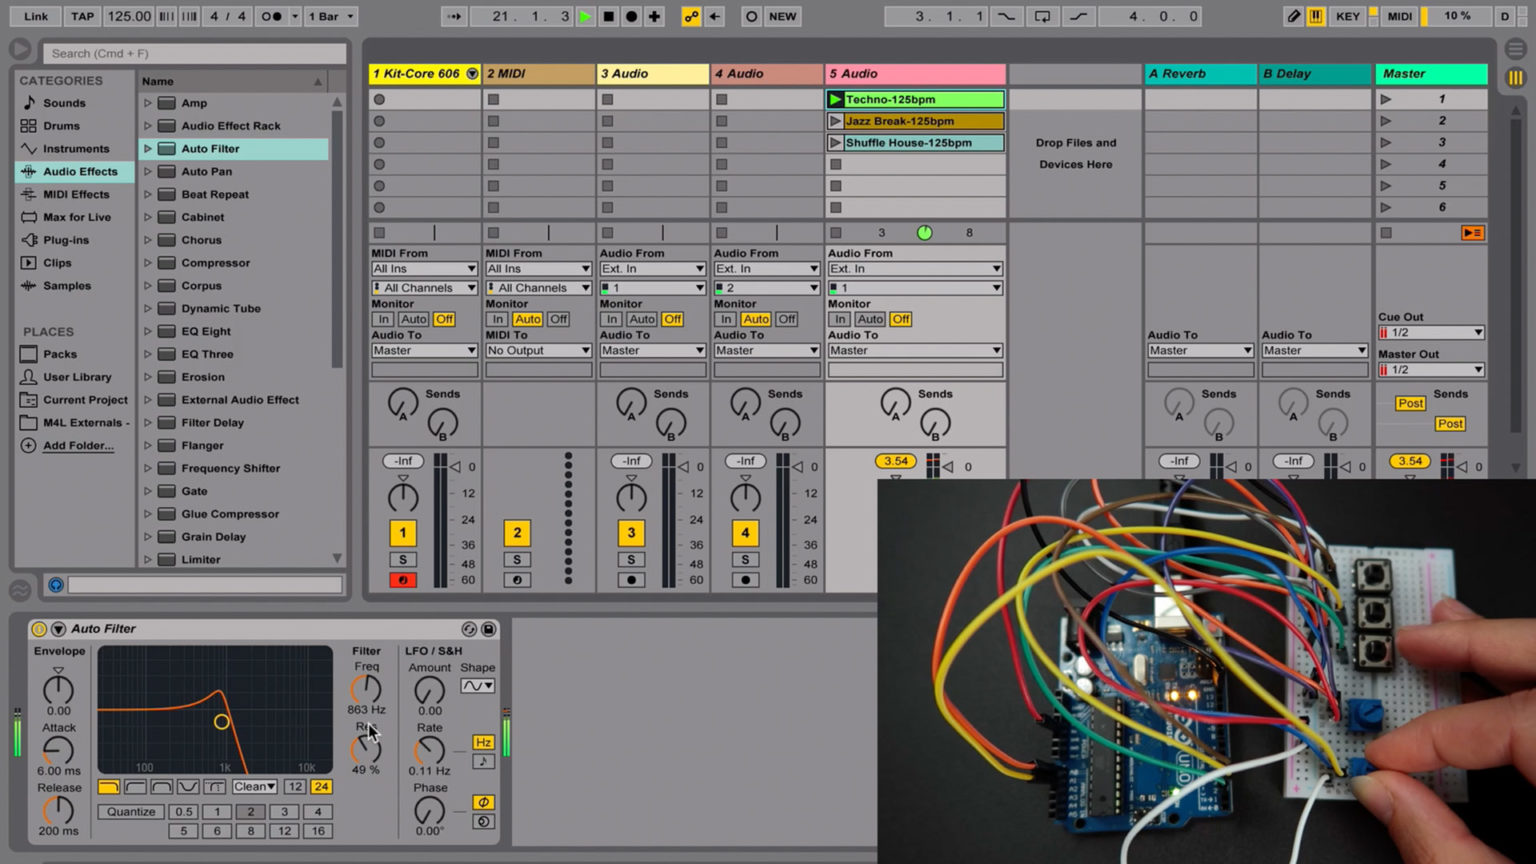
Task: Click the browser search field
Action: pyautogui.click(x=192, y=52)
